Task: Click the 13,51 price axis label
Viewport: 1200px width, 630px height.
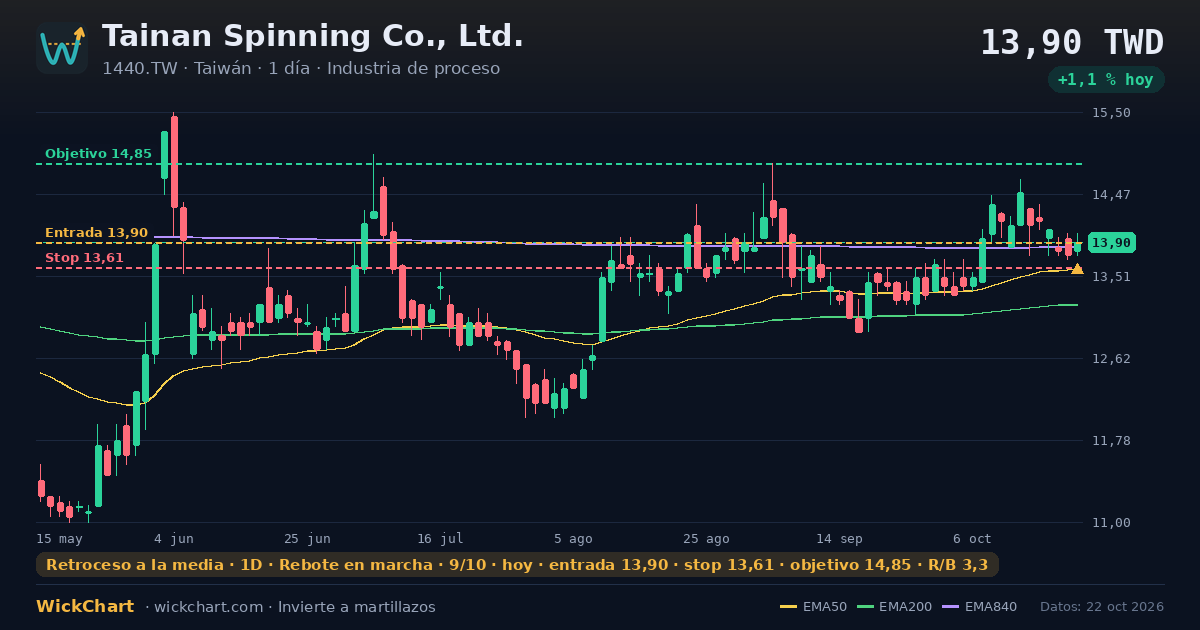Action: [1111, 277]
